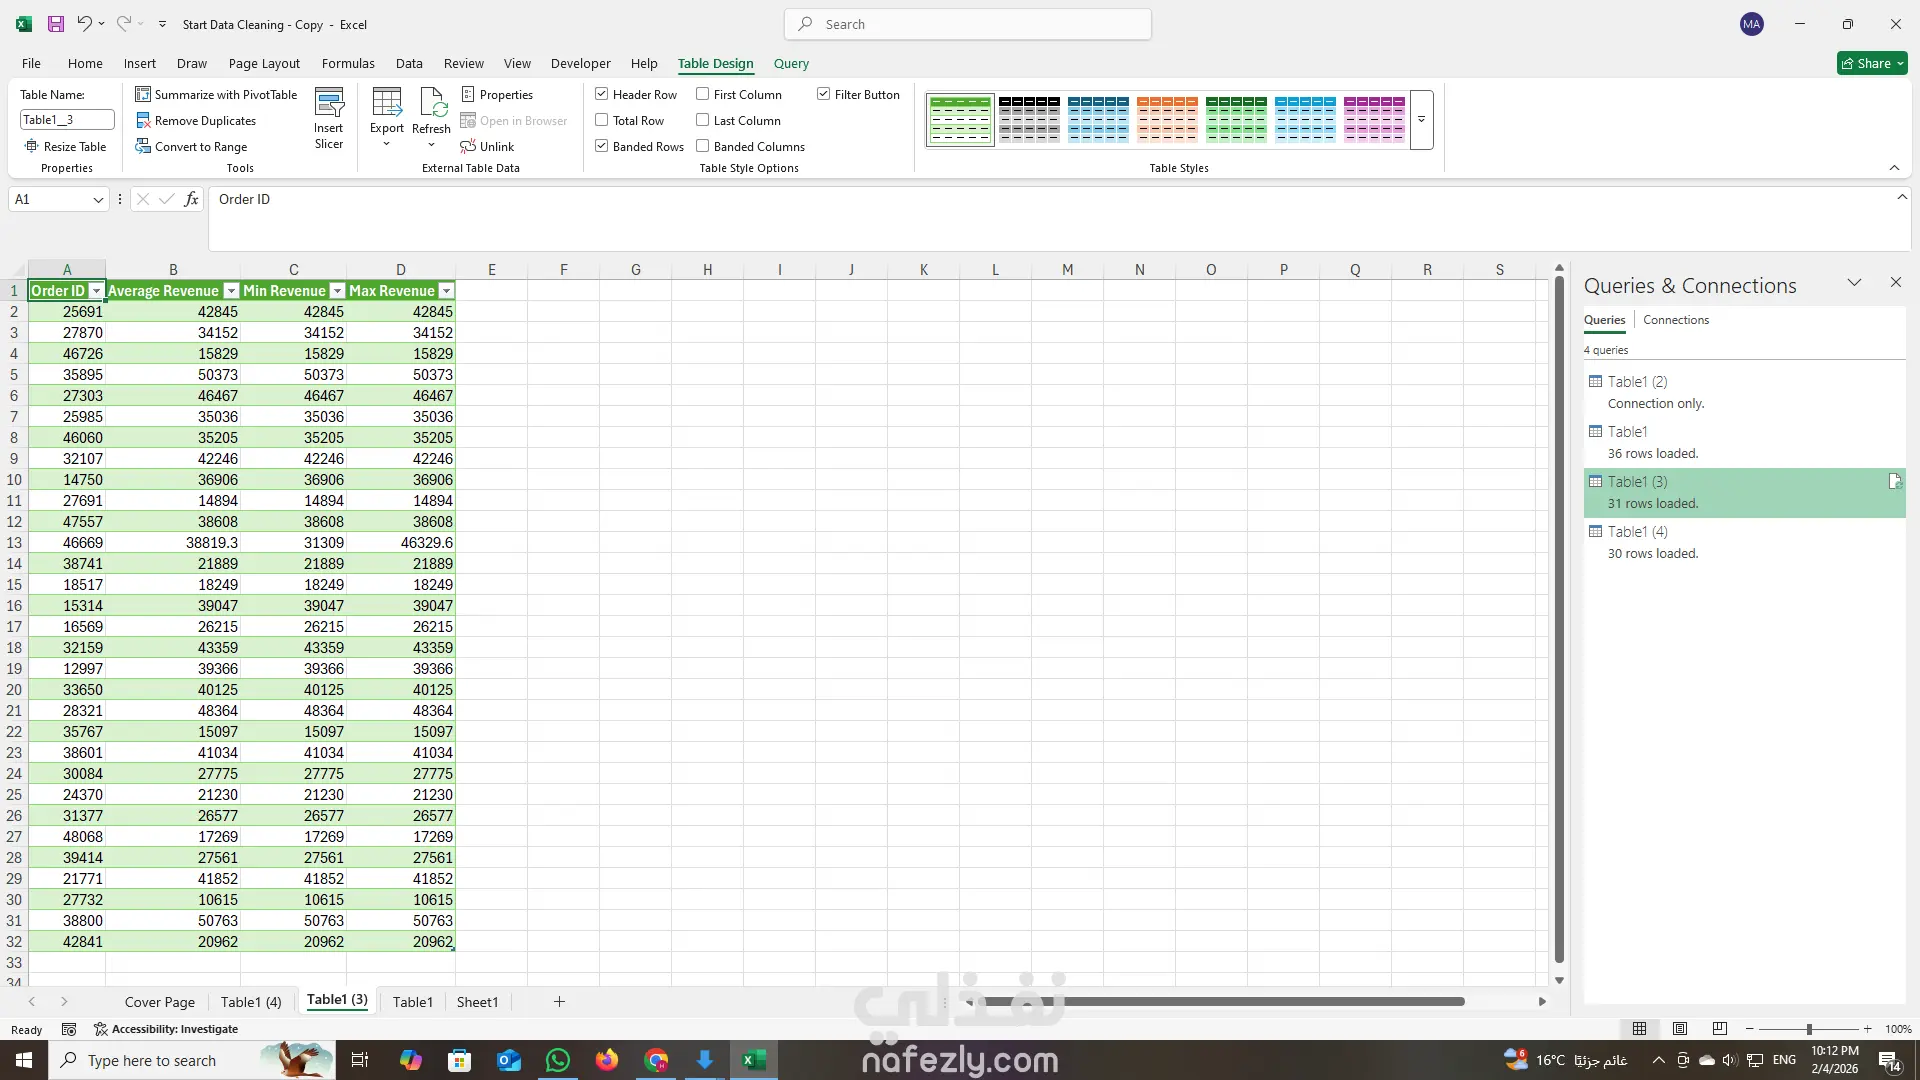Select column B header
Viewport: 1920px width, 1080px height.
coord(173,270)
